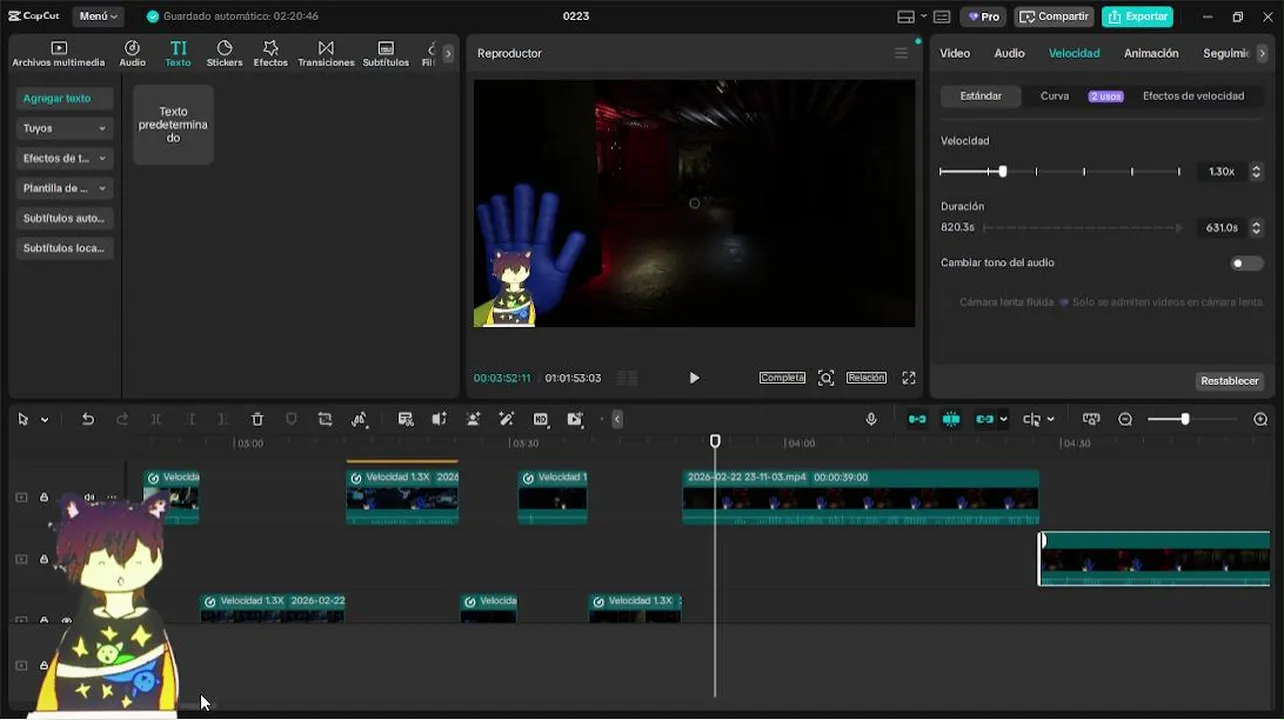Open the Archivos multimedia panel
The image size is (1284, 720).
(58, 54)
